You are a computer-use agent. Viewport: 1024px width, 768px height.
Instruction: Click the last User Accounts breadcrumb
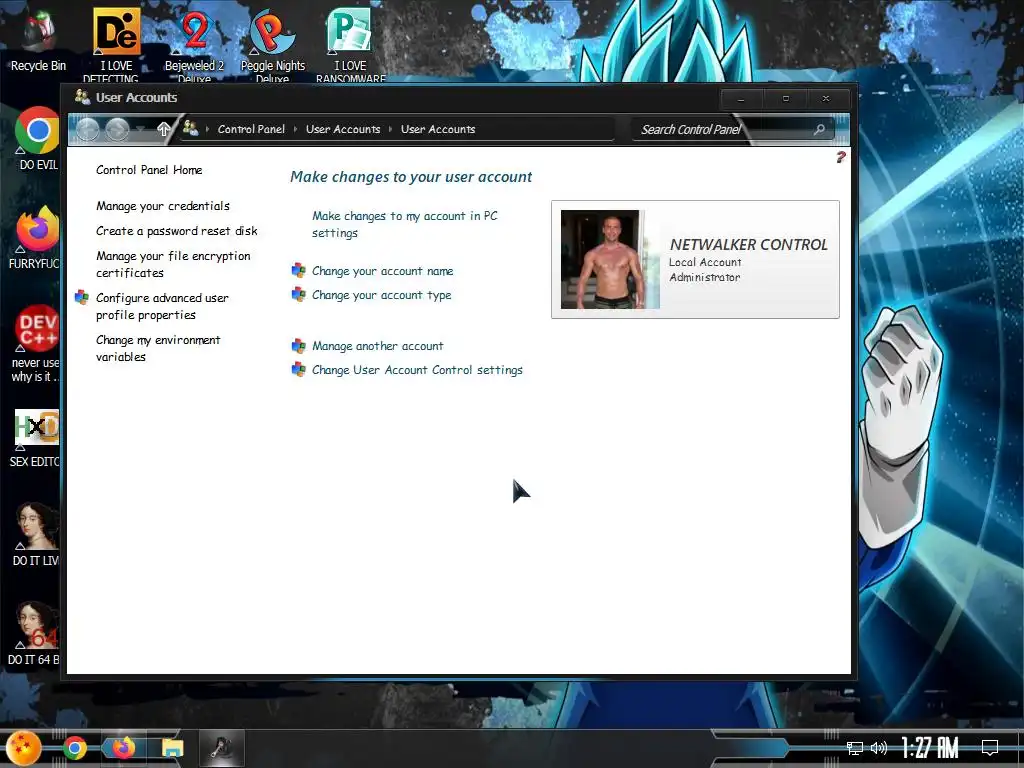coord(438,129)
